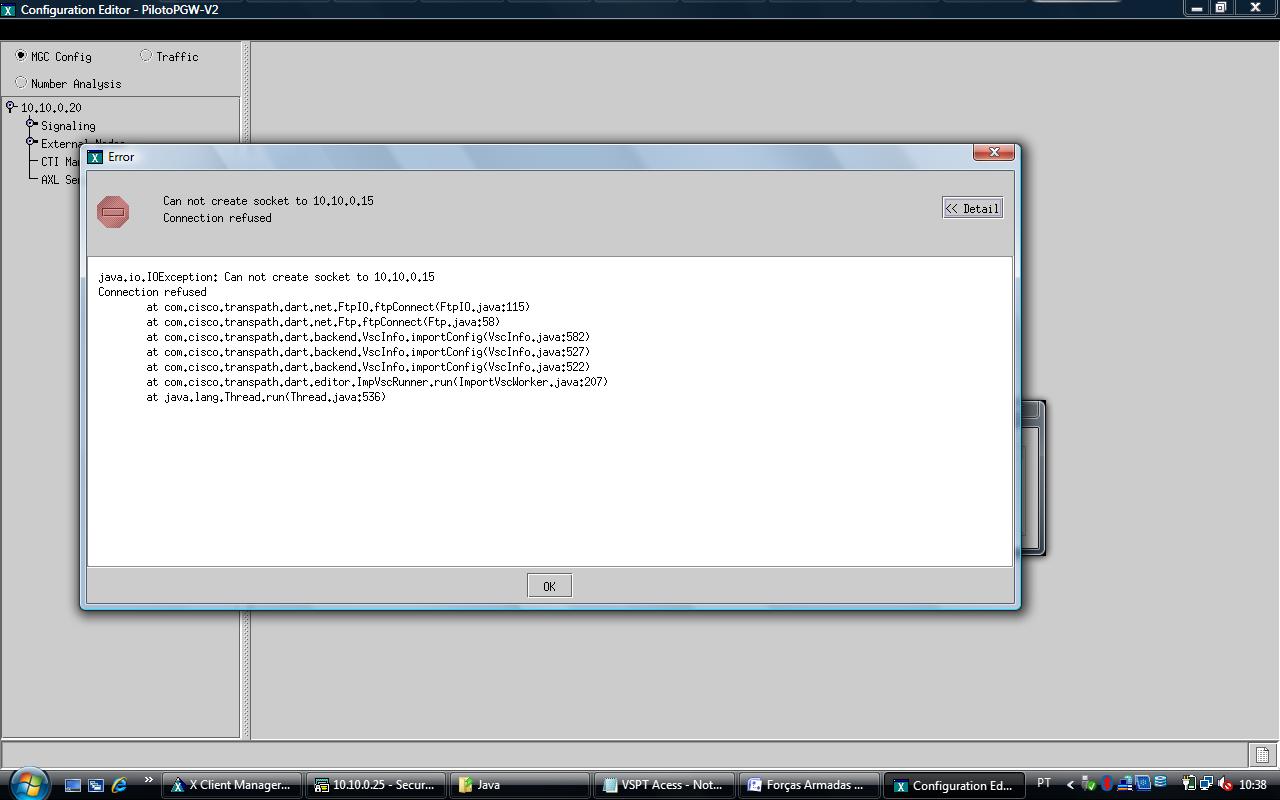Show more quick launch items chevron
Screen dimensions: 1280x800
[149, 780]
